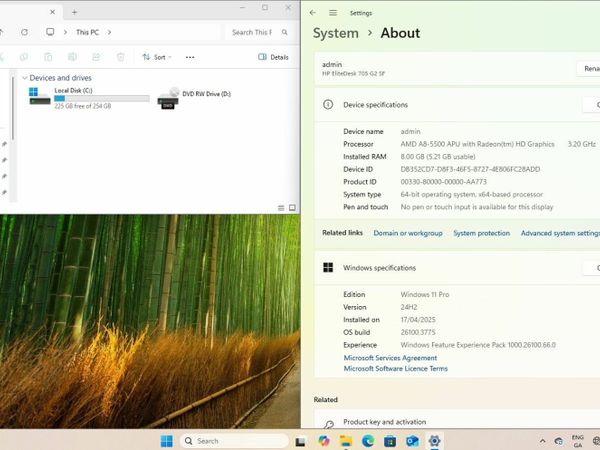Open a new tab in File Explorer

pyautogui.click(x=75, y=12)
